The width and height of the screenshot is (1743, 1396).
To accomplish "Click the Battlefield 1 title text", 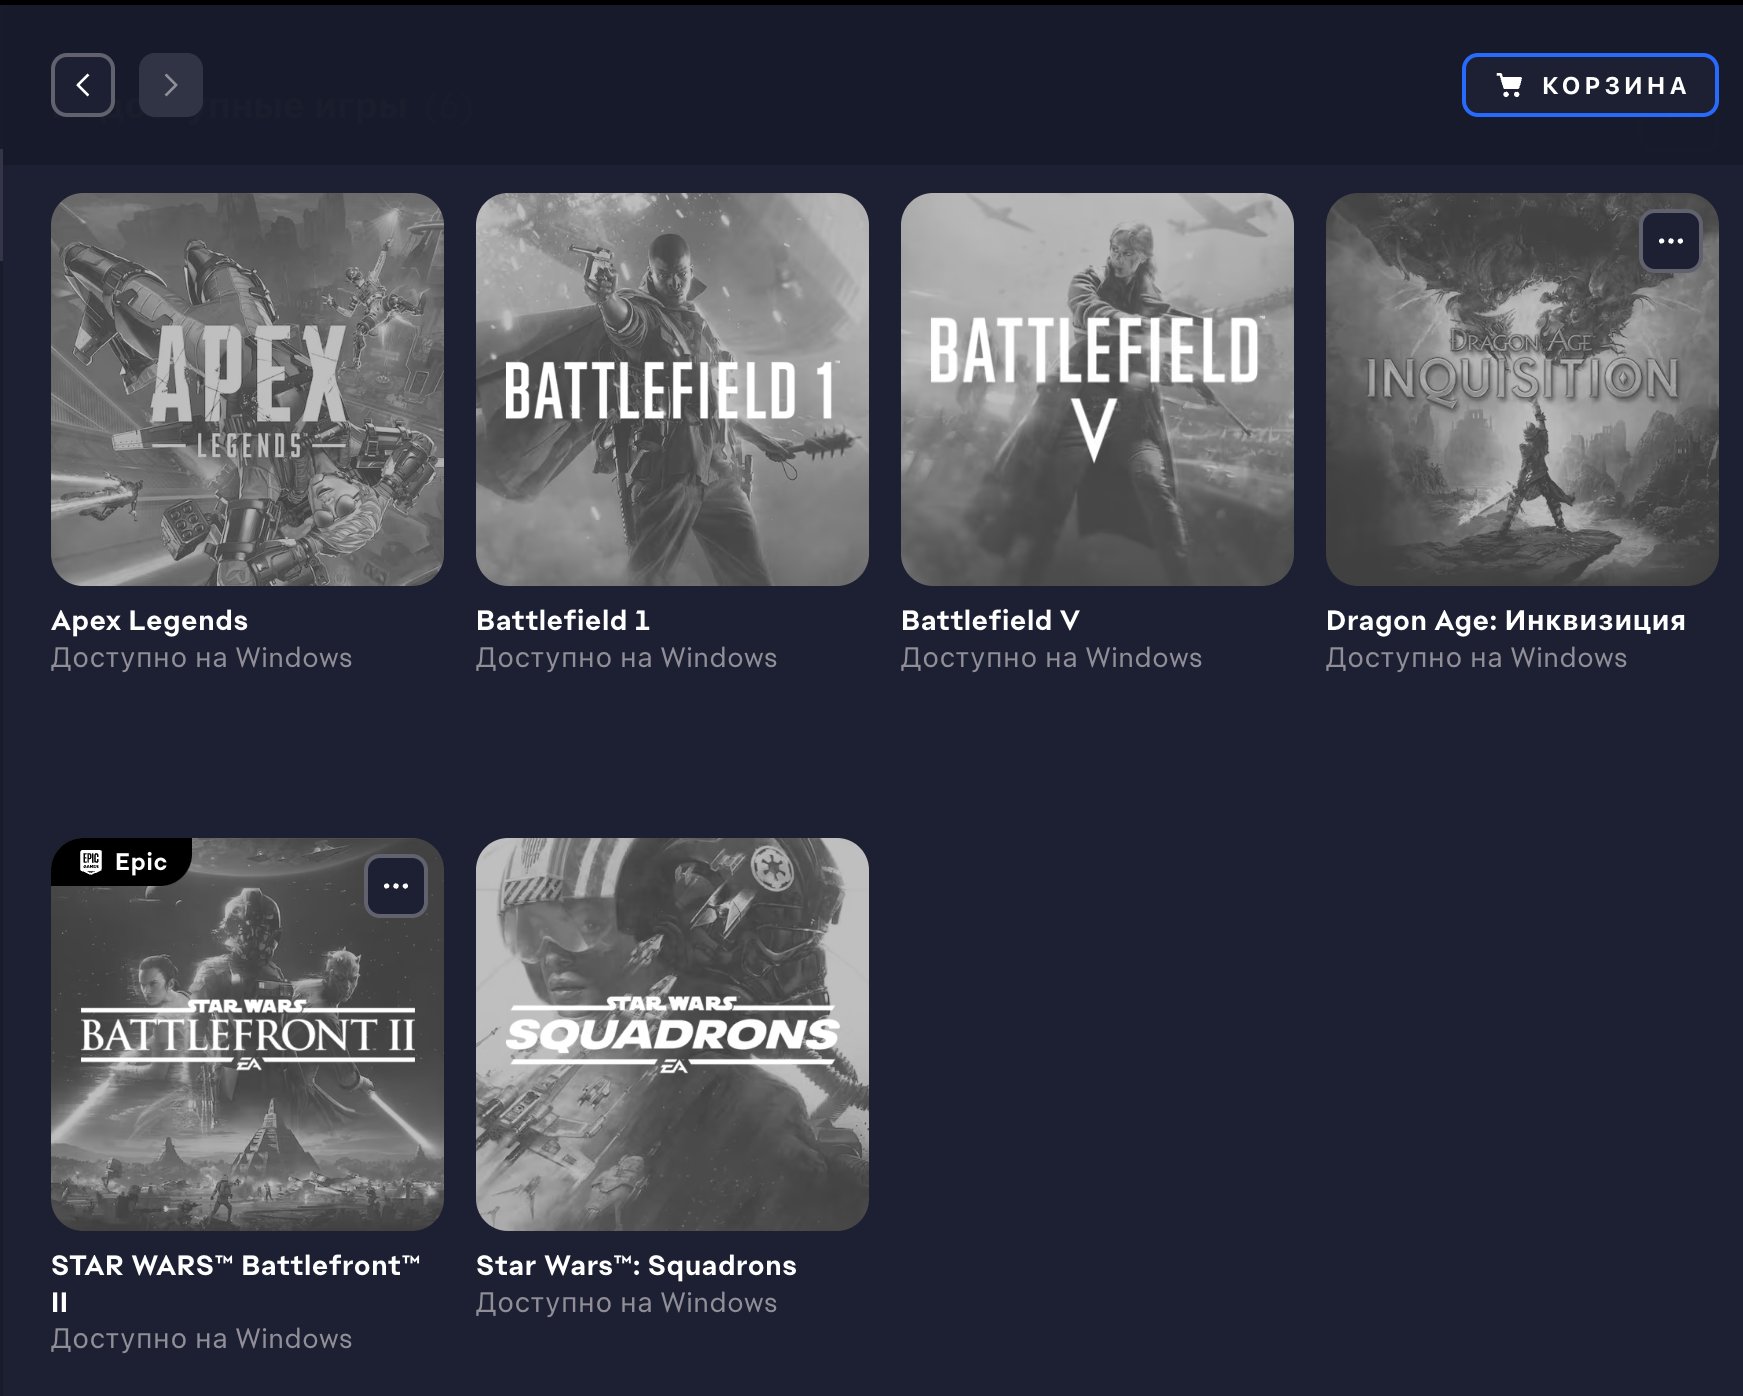I will 563,621.
